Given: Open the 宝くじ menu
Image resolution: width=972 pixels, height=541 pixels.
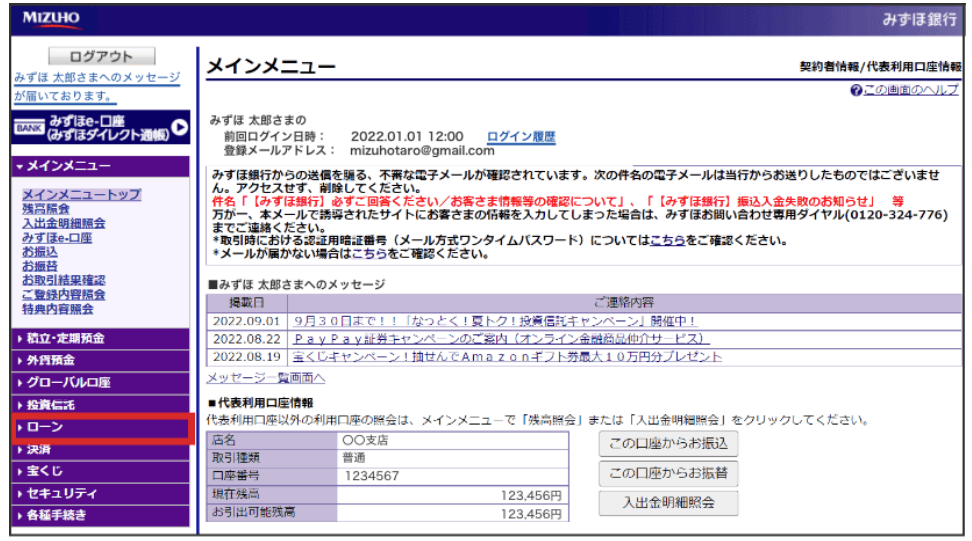Looking at the screenshot, I should click(x=100, y=471).
